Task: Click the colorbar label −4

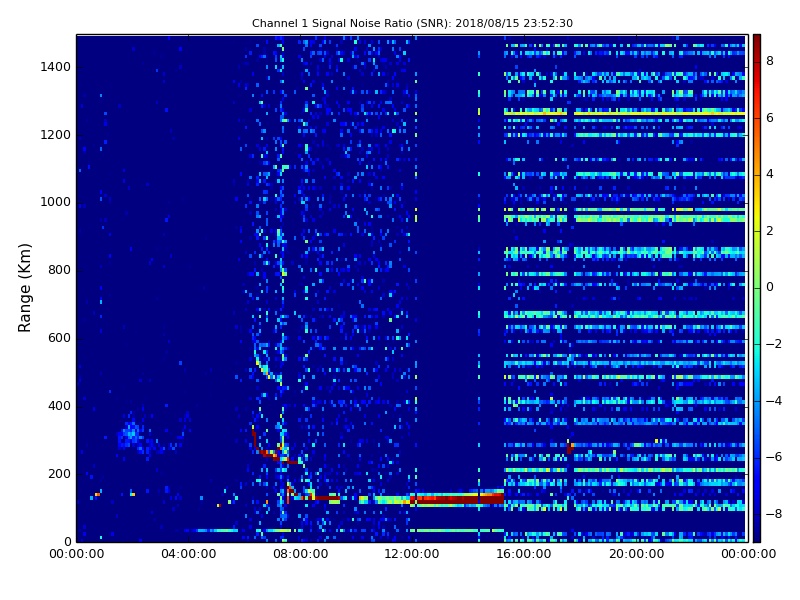Action: coord(774,401)
